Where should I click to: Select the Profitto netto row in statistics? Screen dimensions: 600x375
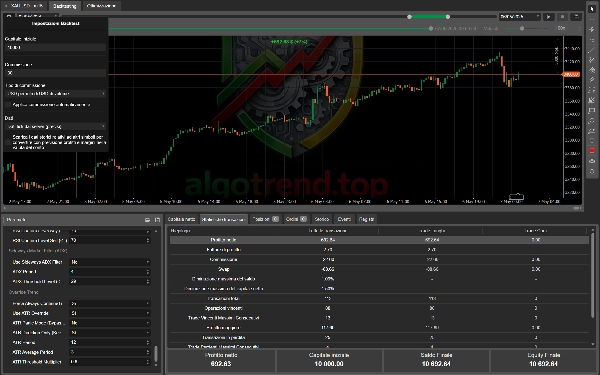[x=379, y=240]
